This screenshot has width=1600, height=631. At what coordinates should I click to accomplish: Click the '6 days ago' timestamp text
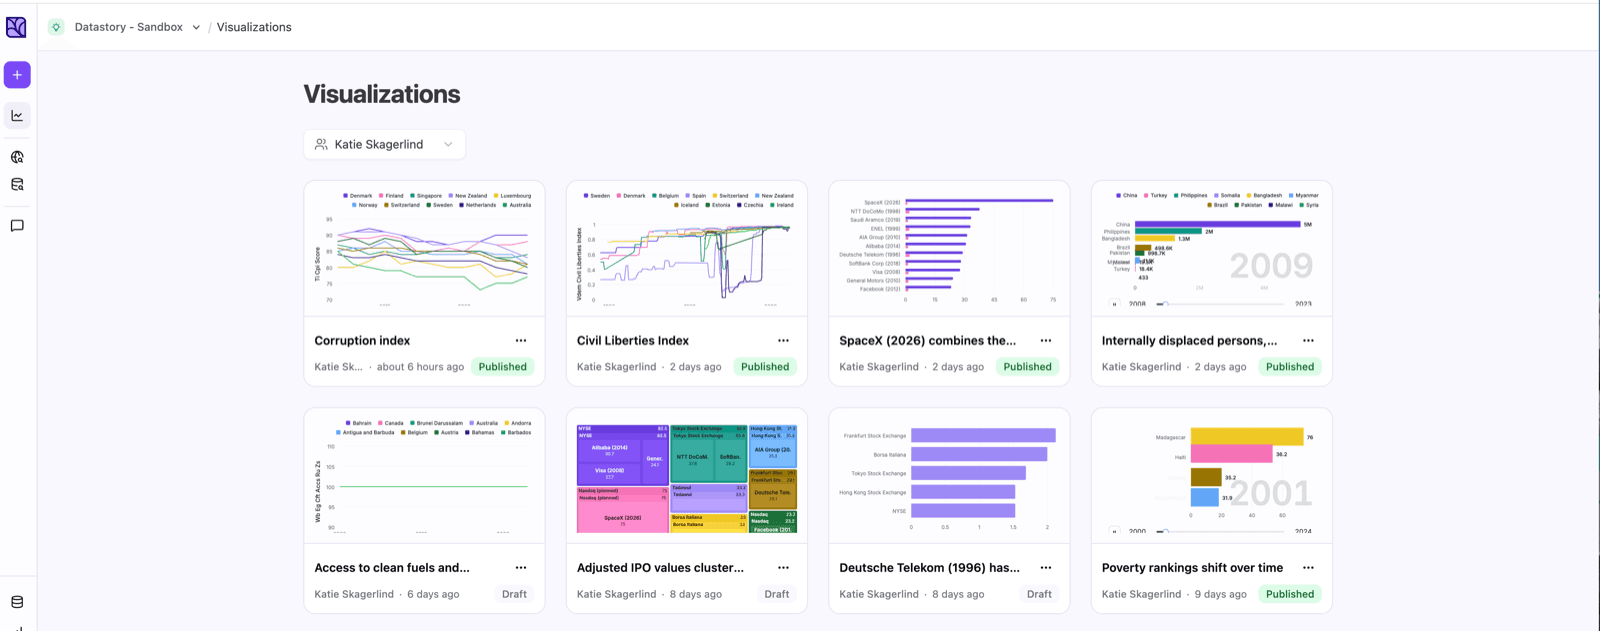tap(433, 594)
